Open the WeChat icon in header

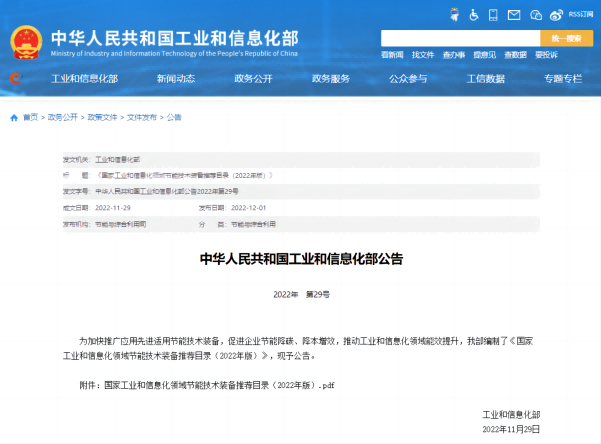535,15
